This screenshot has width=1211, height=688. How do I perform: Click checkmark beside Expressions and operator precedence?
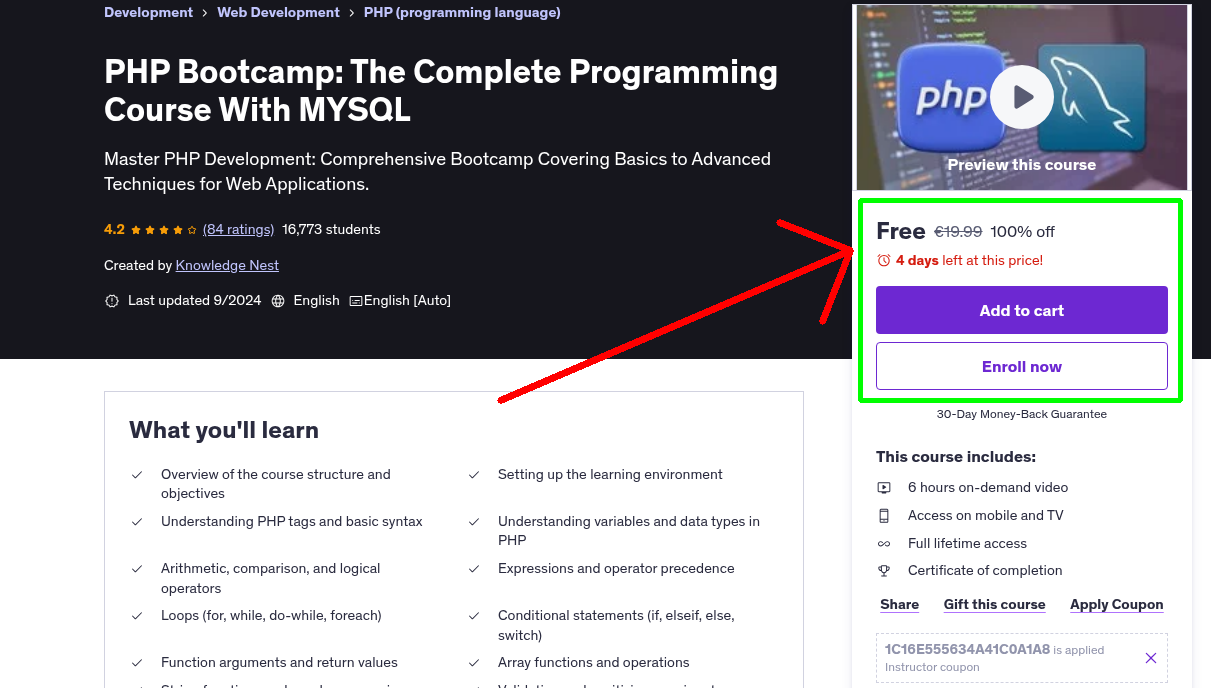(474, 569)
